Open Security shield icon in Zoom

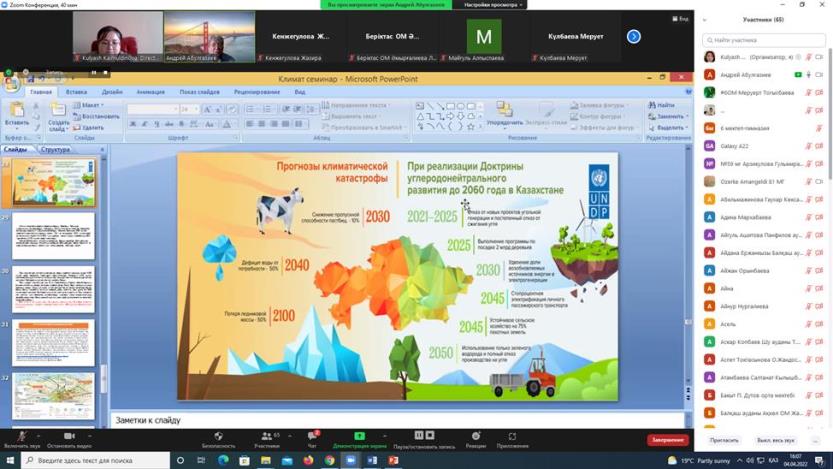218,437
